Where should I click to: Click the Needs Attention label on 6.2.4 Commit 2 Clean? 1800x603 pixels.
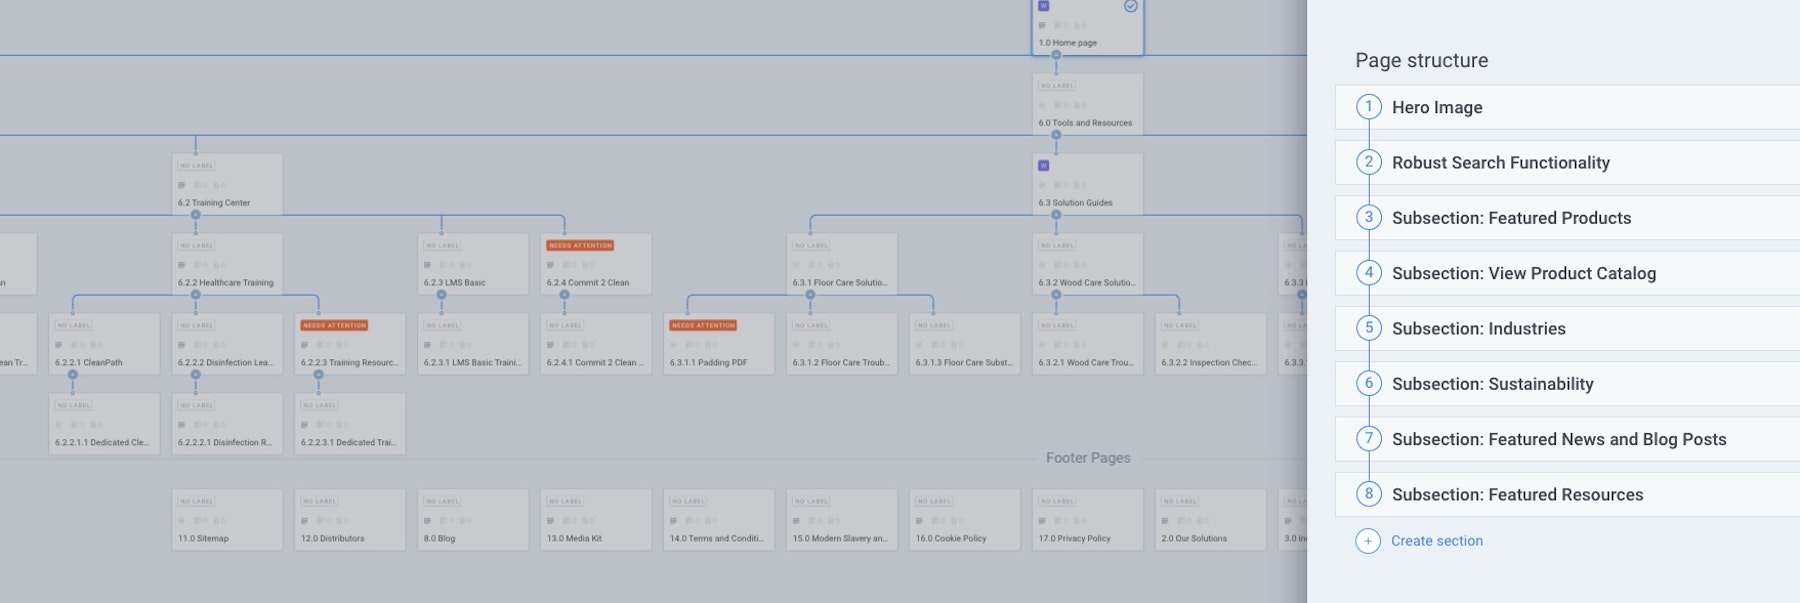[x=581, y=245]
